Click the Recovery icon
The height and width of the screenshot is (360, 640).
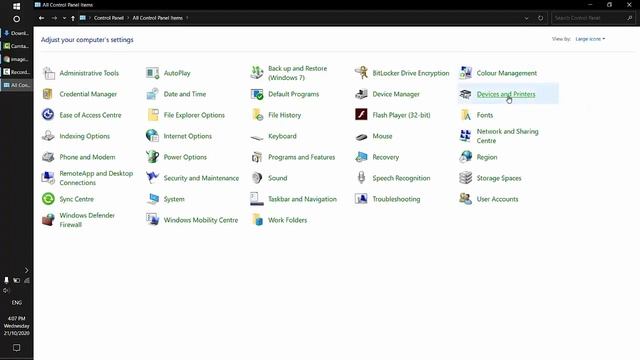coord(361,157)
